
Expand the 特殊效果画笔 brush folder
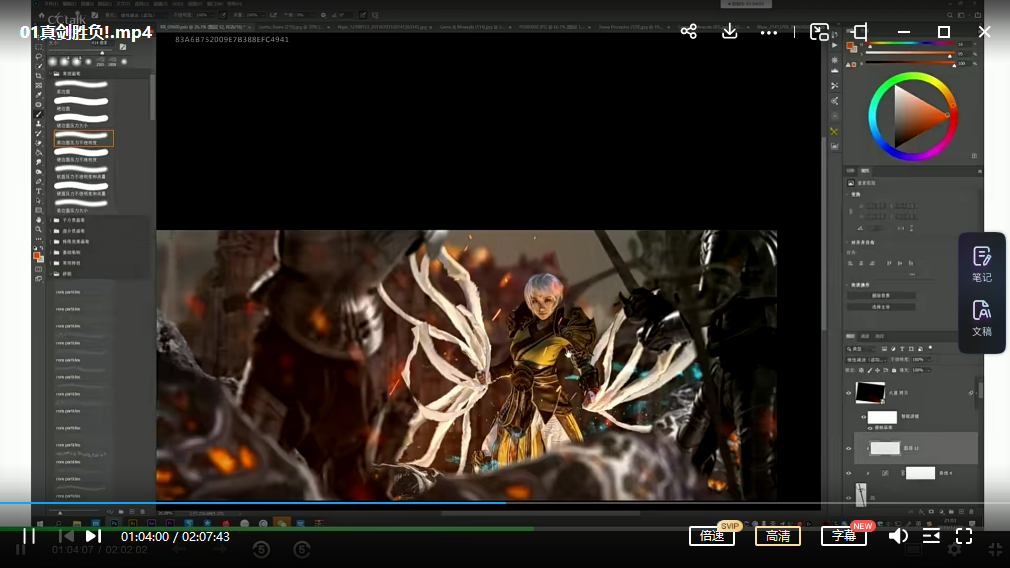point(52,241)
